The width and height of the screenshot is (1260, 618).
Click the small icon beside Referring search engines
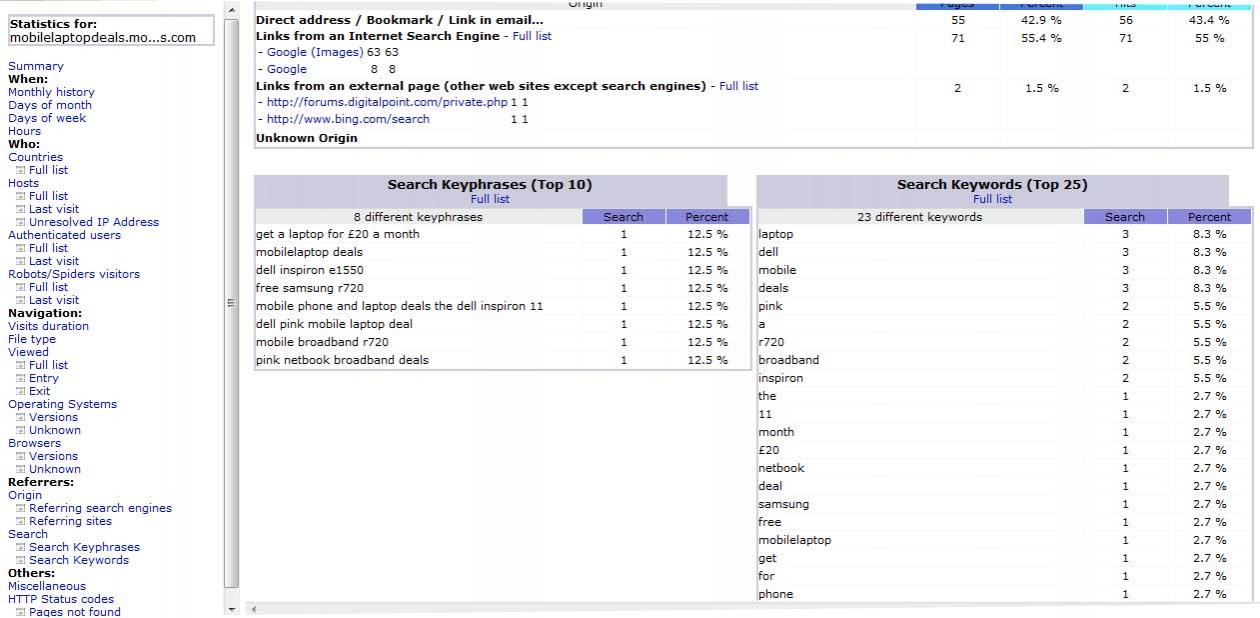(x=20, y=508)
